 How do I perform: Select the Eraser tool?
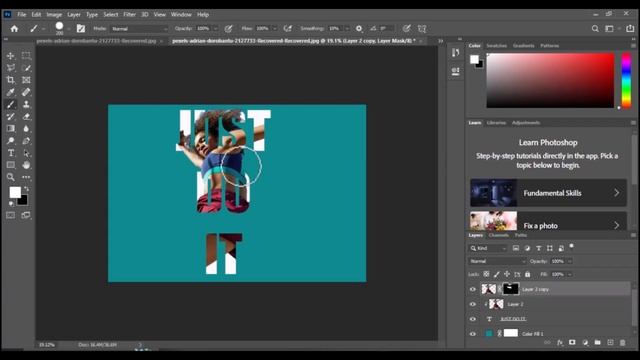tap(26, 117)
